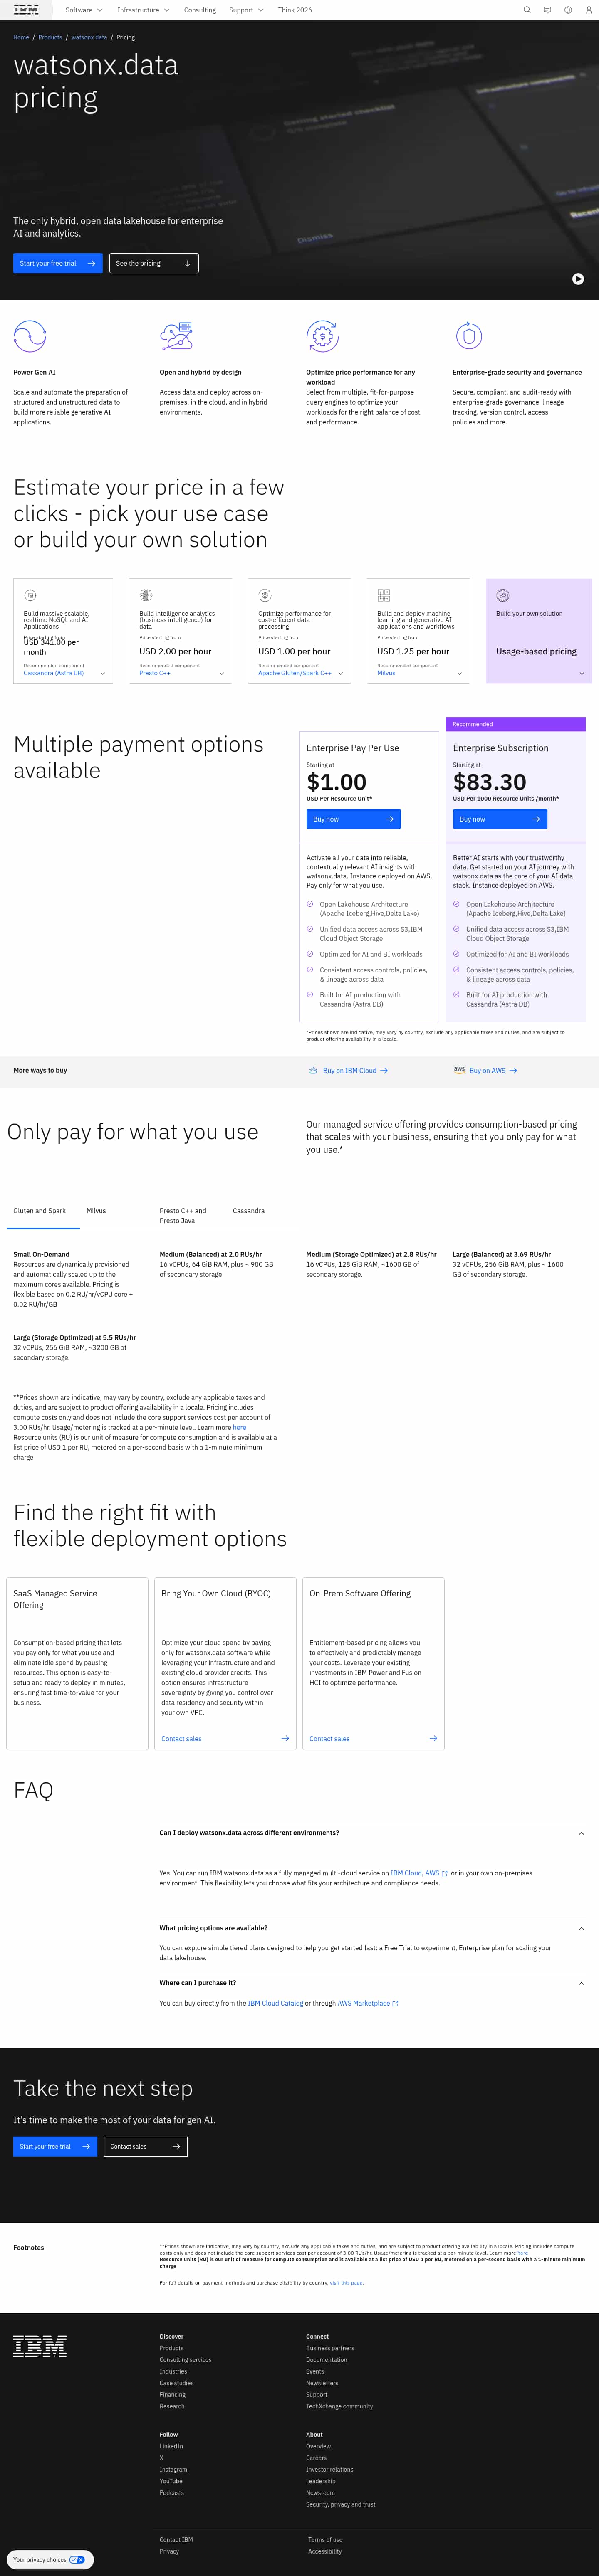Image resolution: width=599 pixels, height=2576 pixels.
Task: Open the Consulting services footer link
Action: click(185, 2360)
